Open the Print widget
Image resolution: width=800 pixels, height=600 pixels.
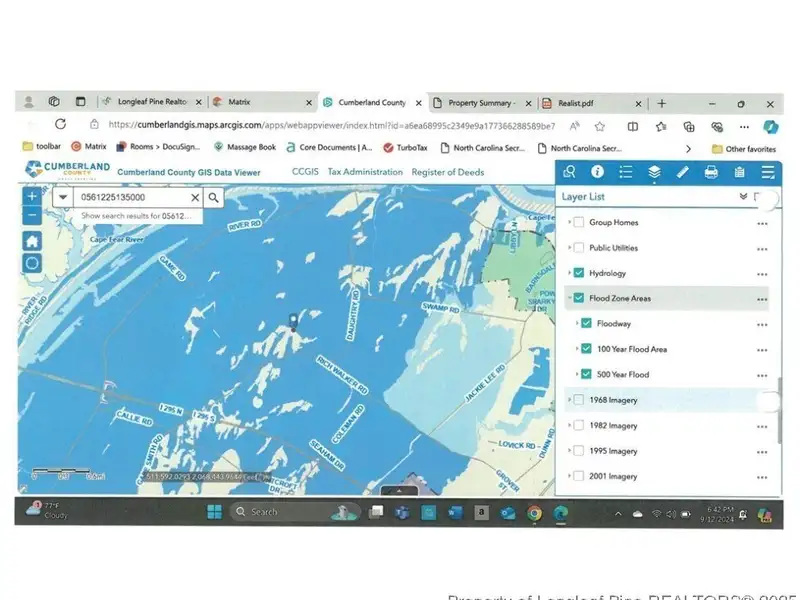(x=711, y=172)
